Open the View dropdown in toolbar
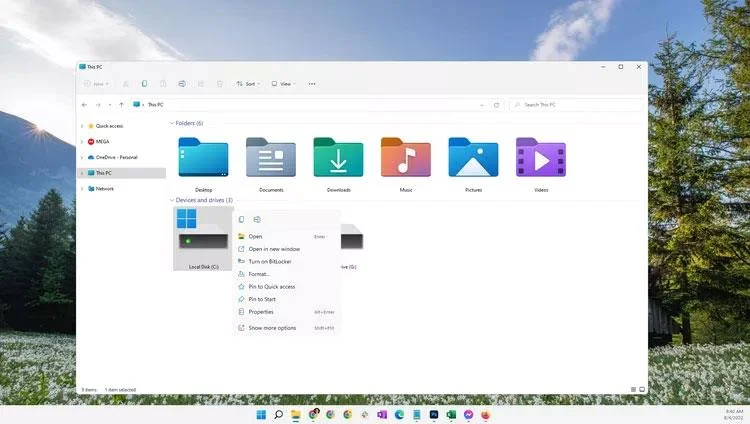 pos(284,84)
